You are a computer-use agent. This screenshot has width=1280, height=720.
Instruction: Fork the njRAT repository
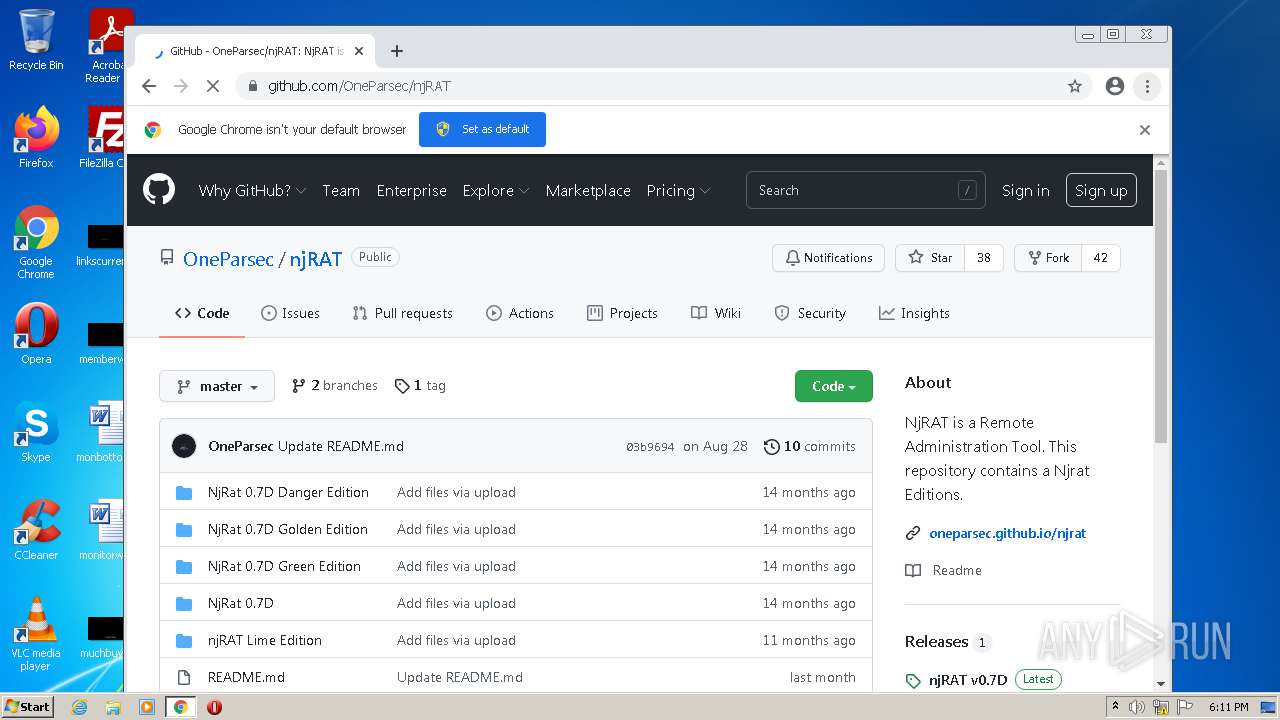[1047, 258]
